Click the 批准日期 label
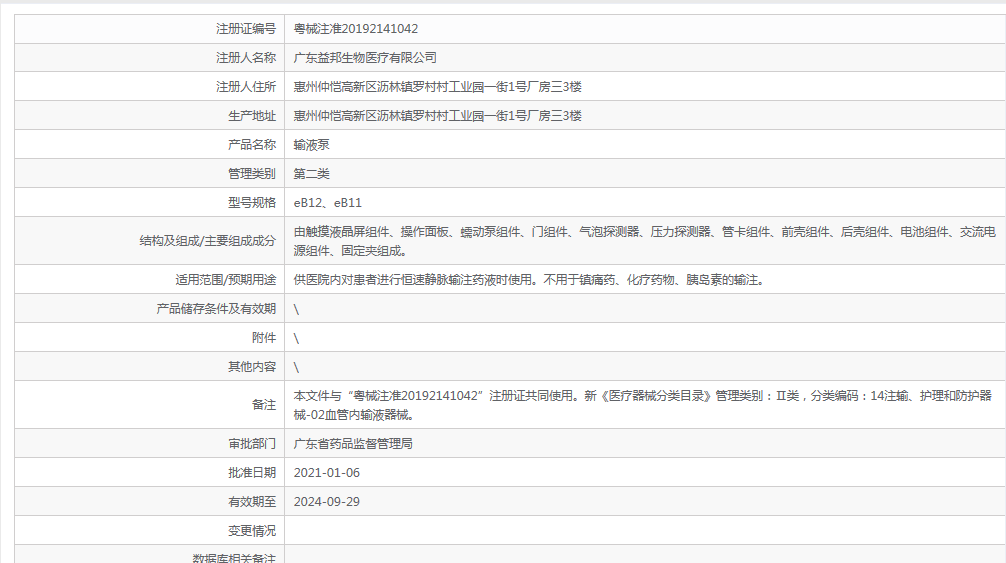The height and width of the screenshot is (563, 1006). click(252, 473)
